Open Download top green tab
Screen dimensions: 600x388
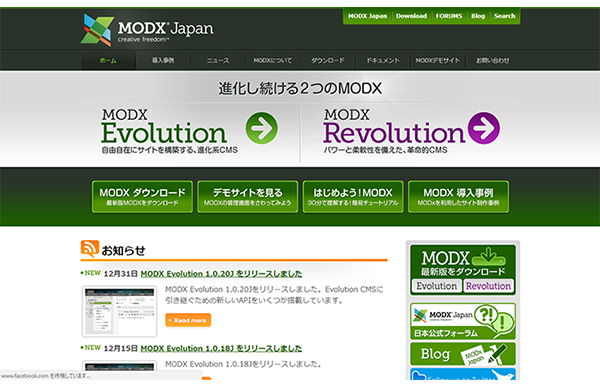411,16
